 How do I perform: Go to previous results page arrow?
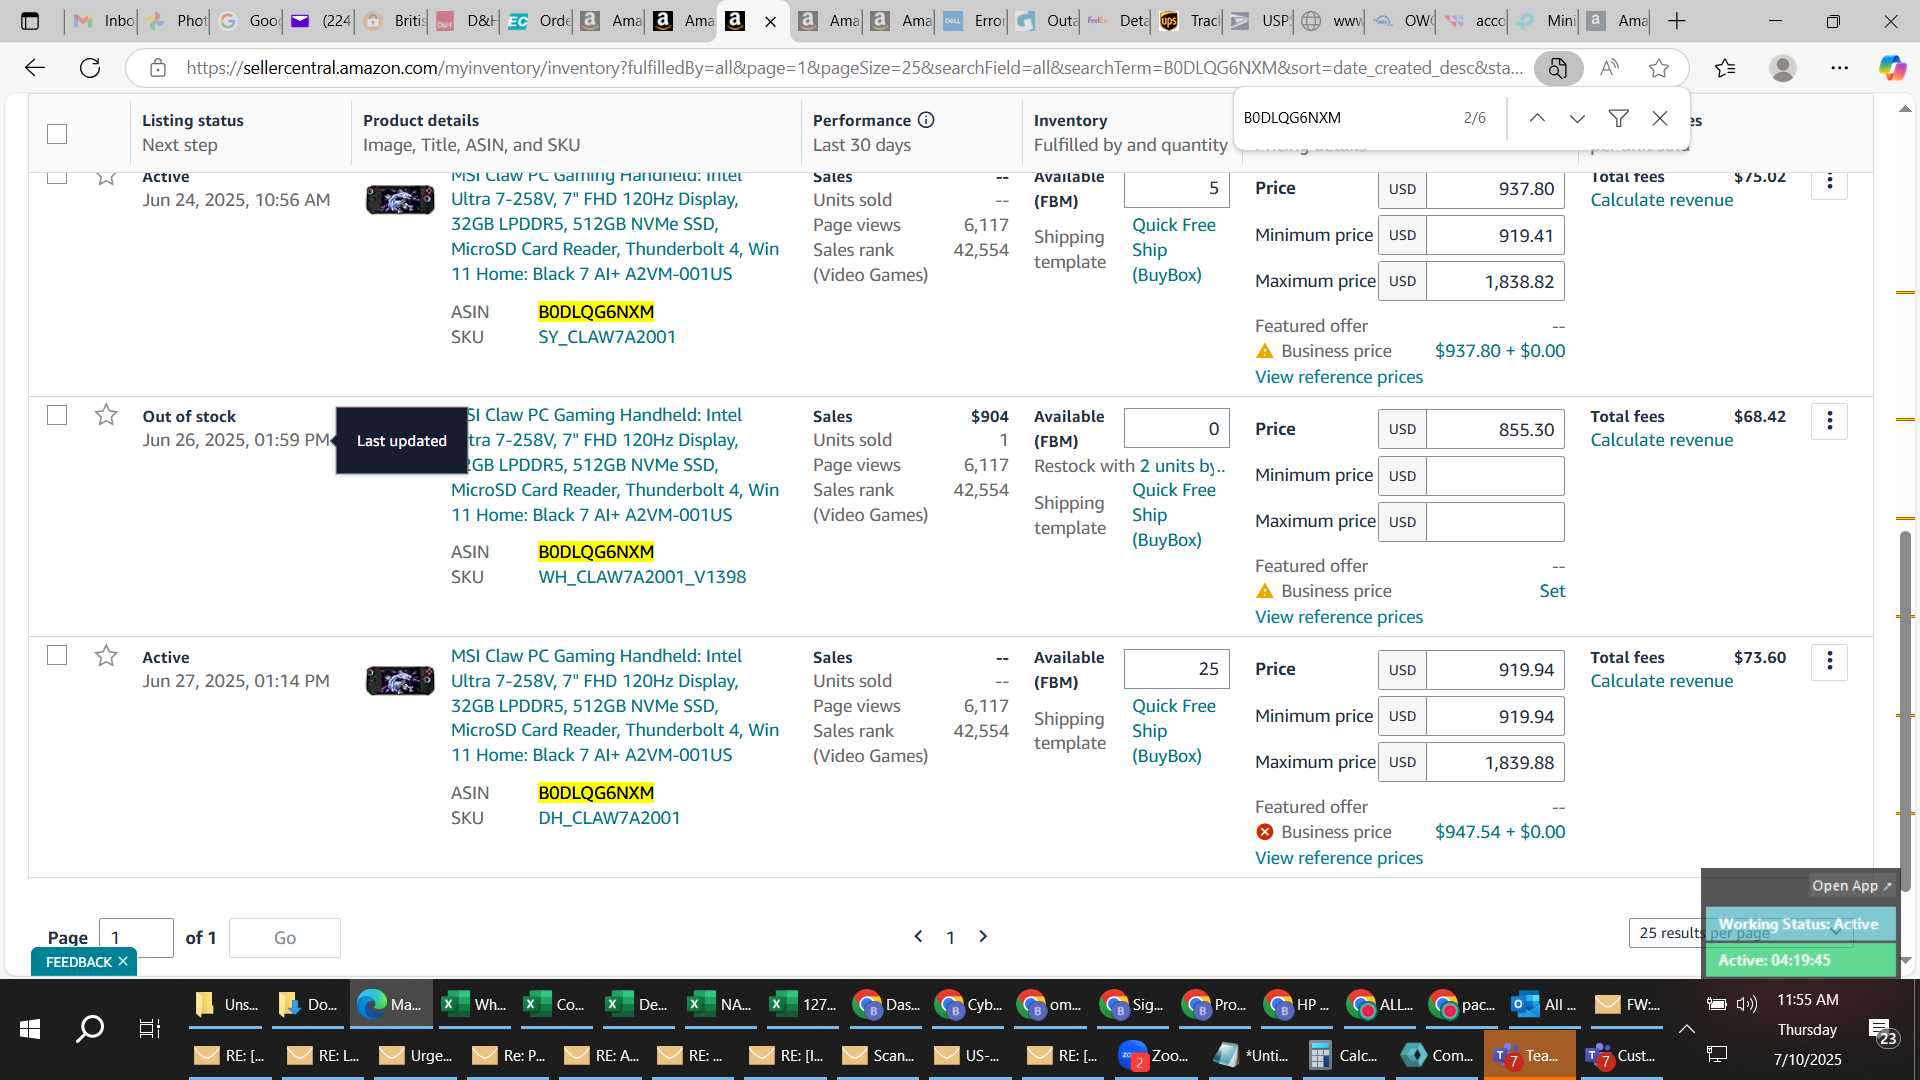[x=918, y=937]
